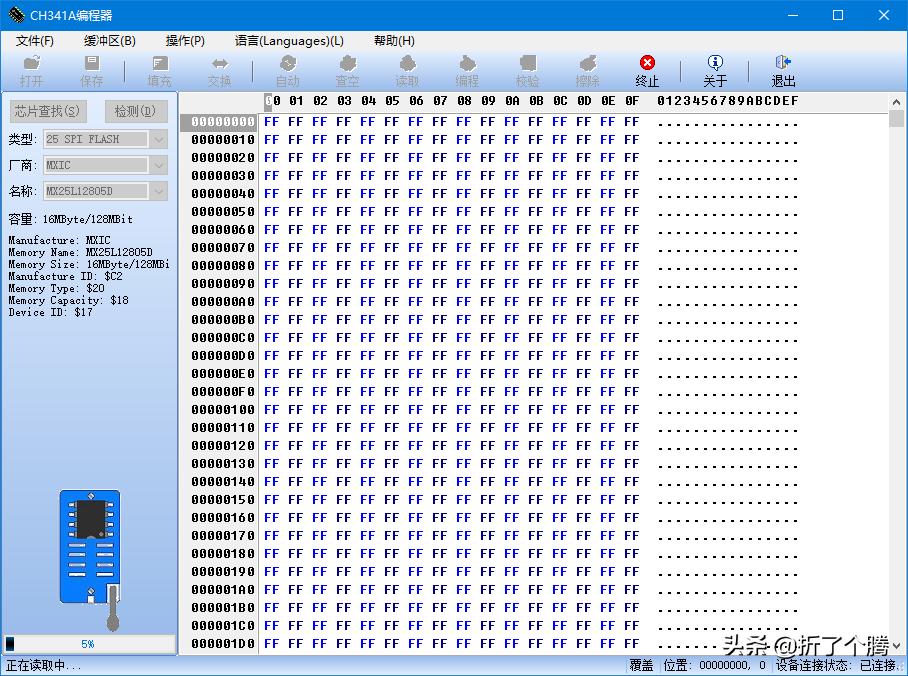Click the address row 00000080
This screenshot has width=908, height=676.
[223, 266]
